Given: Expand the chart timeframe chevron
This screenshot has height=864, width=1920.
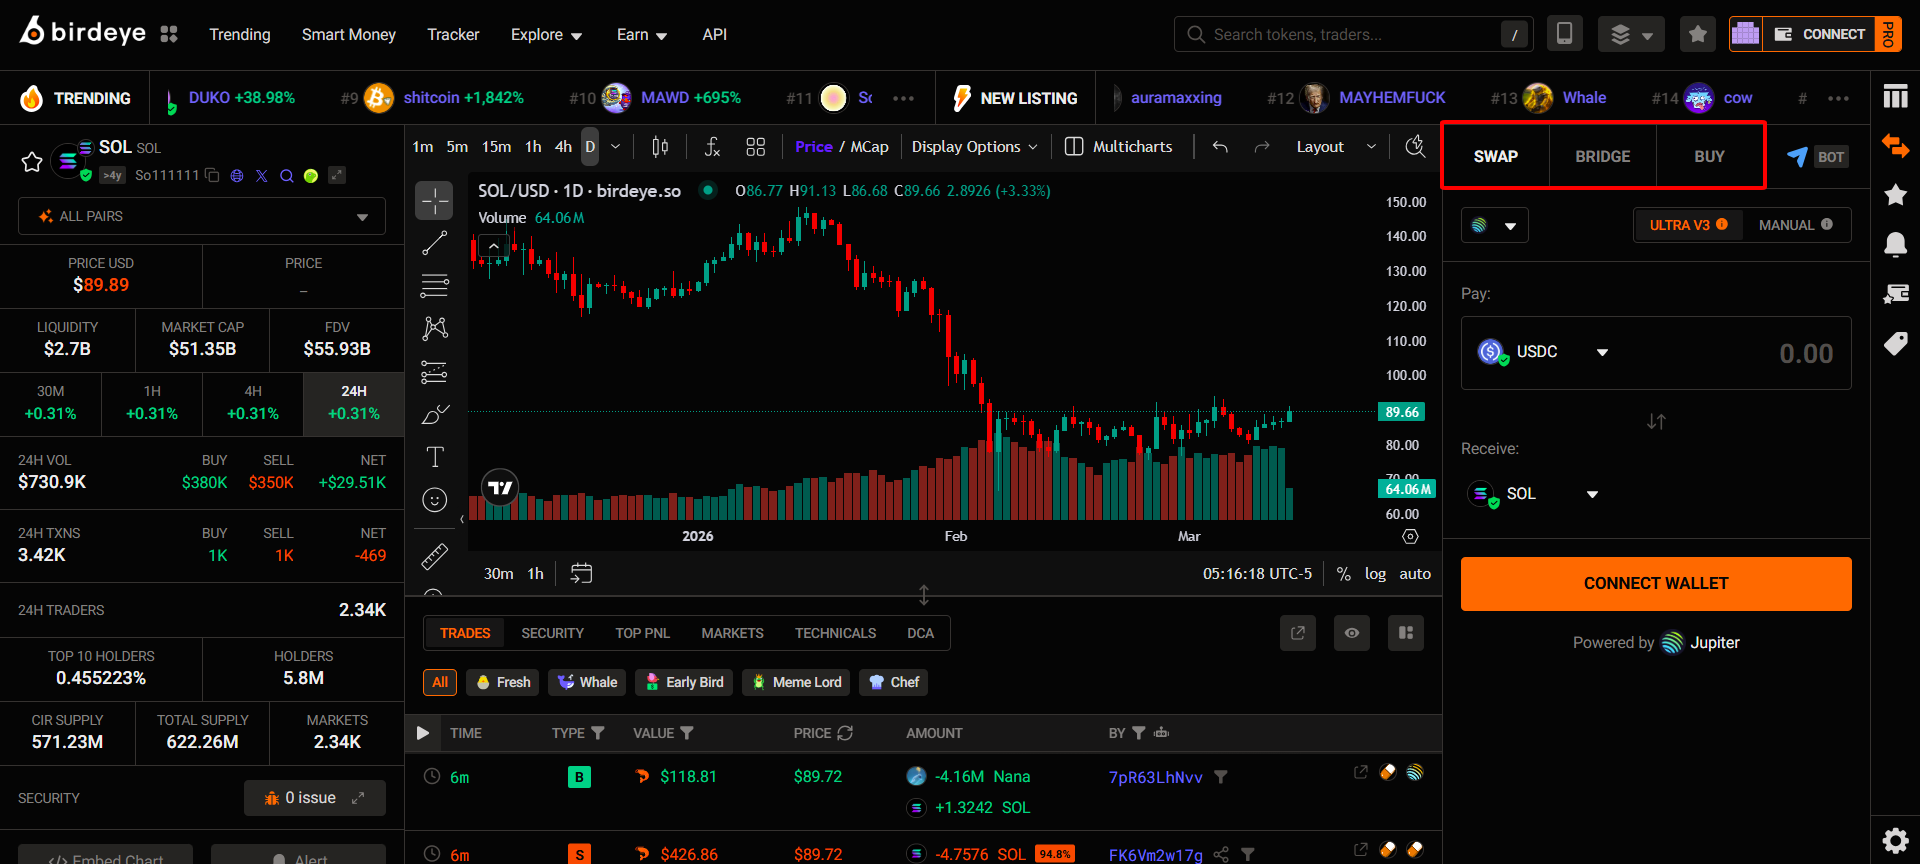Looking at the screenshot, I should point(615,147).
